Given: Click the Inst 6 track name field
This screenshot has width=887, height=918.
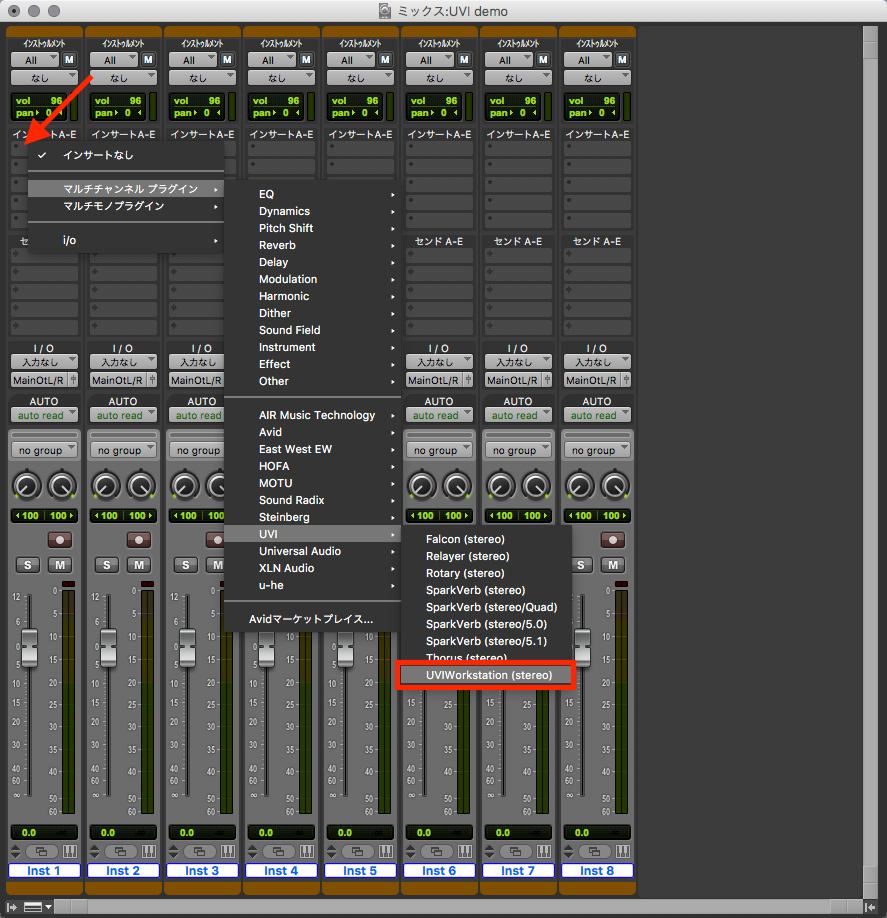Looking at the screenshot, I should coord(439,871).
